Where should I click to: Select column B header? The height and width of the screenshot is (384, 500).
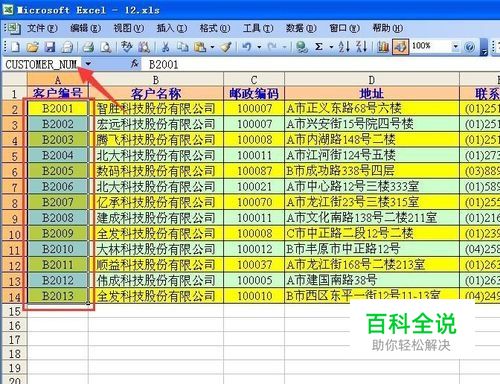click(x=156, y=80)
